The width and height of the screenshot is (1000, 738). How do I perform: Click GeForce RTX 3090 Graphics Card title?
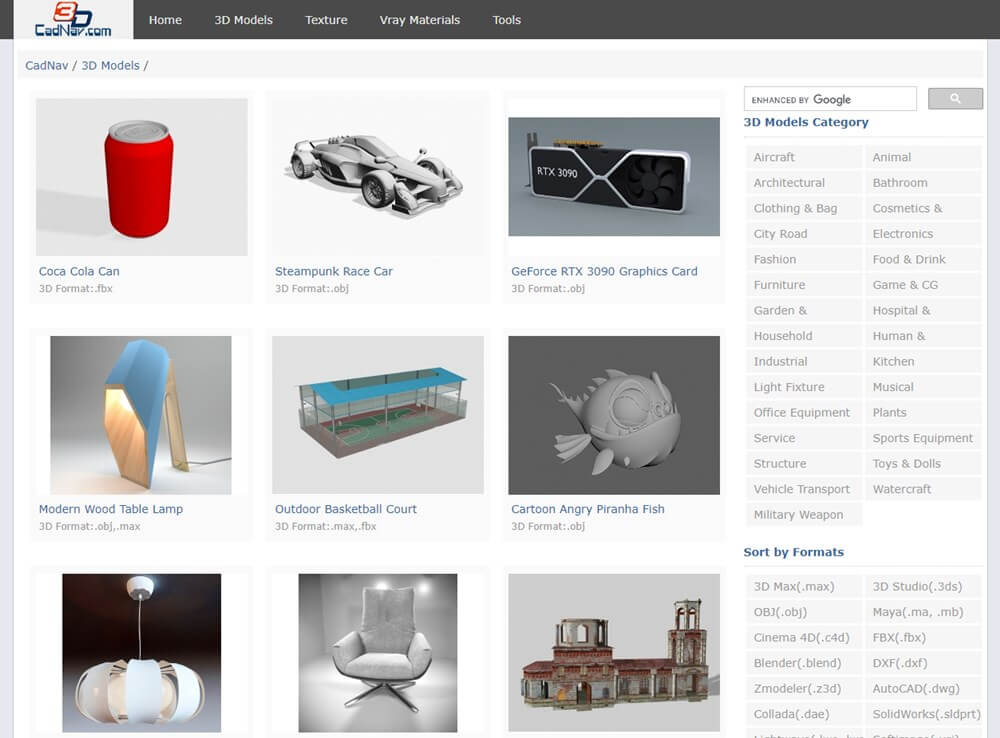click(604, 271)
